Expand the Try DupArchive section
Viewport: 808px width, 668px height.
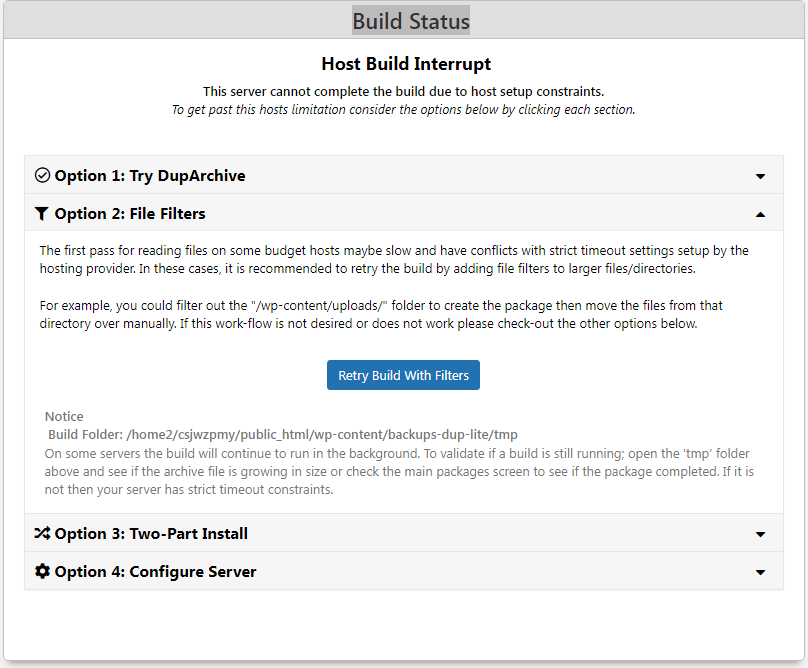(400, 175)
